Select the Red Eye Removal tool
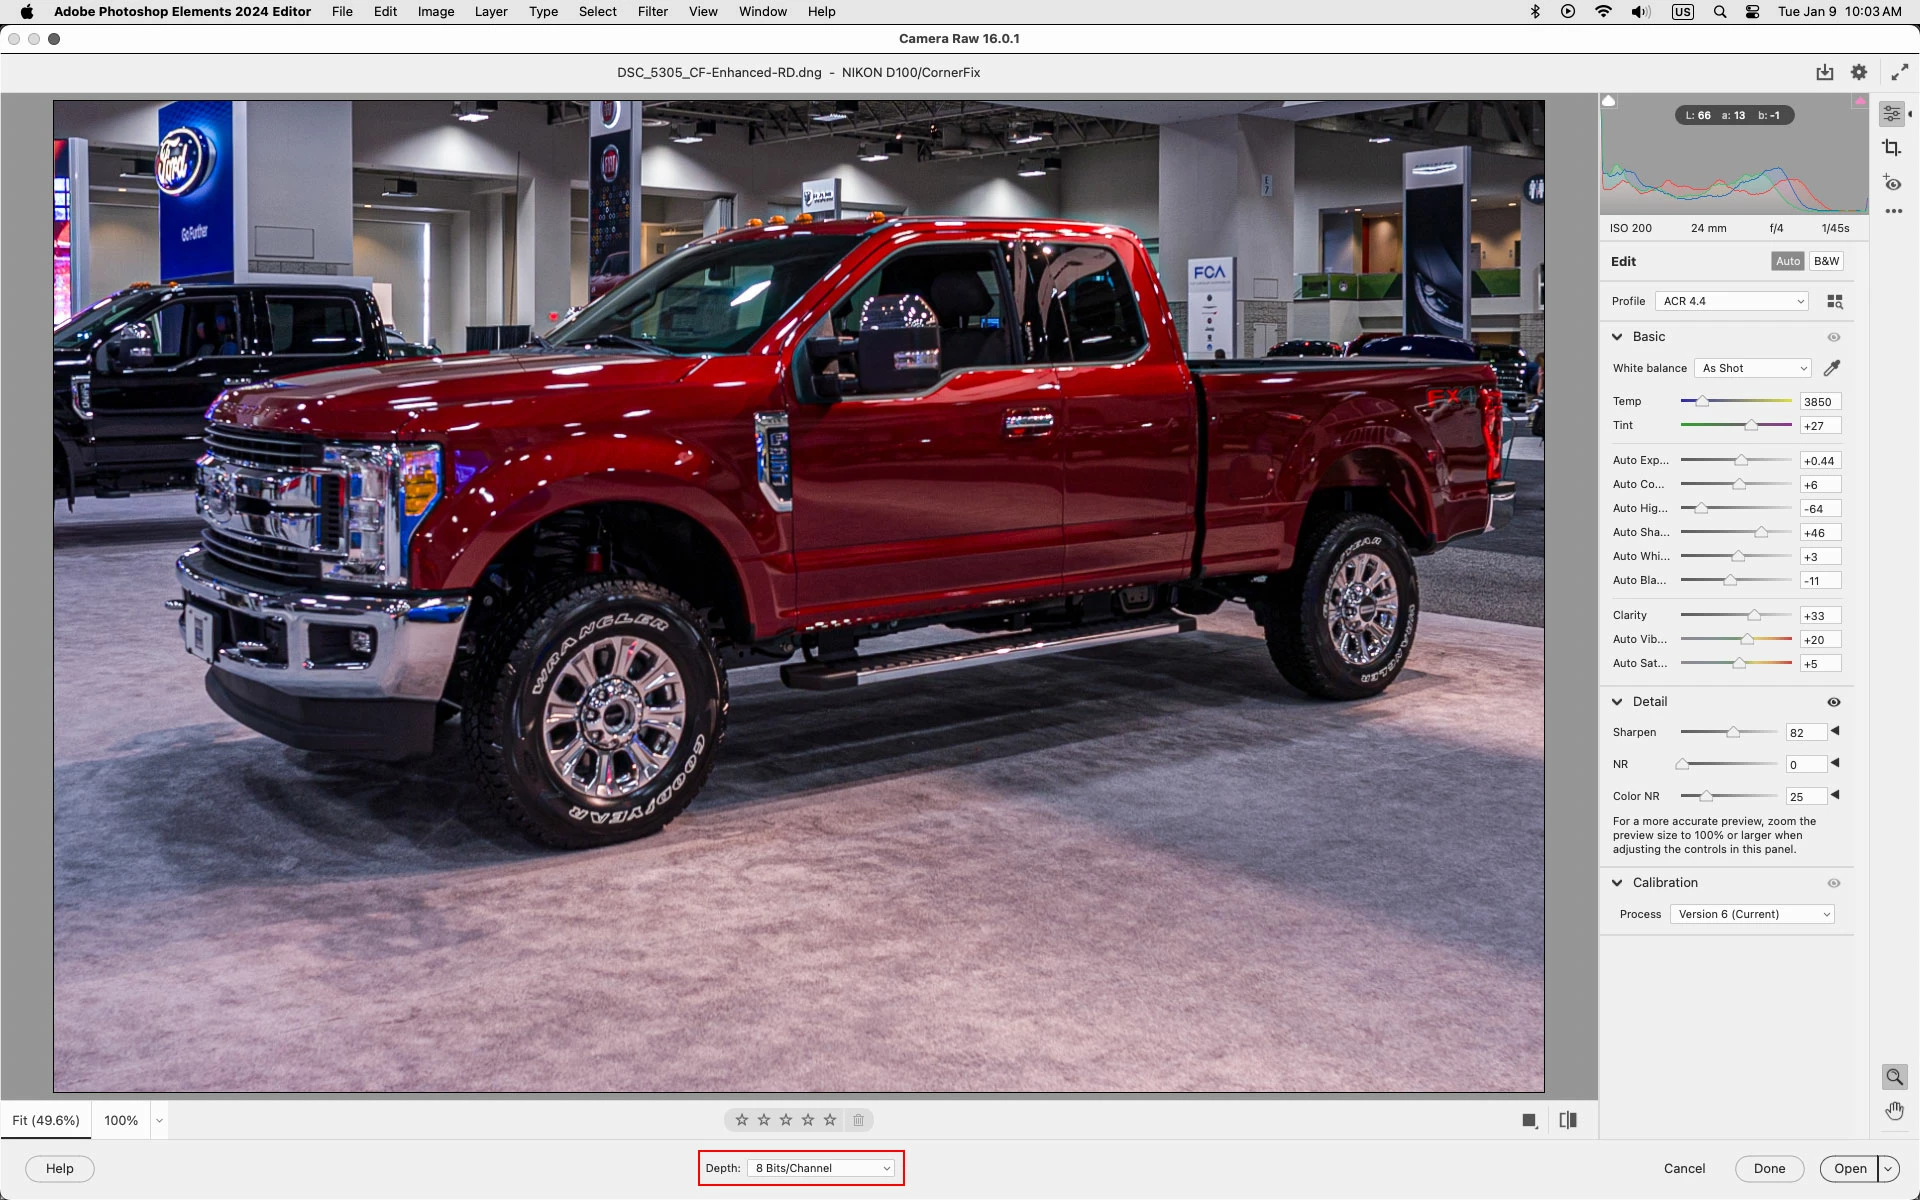 point(1892,183)
